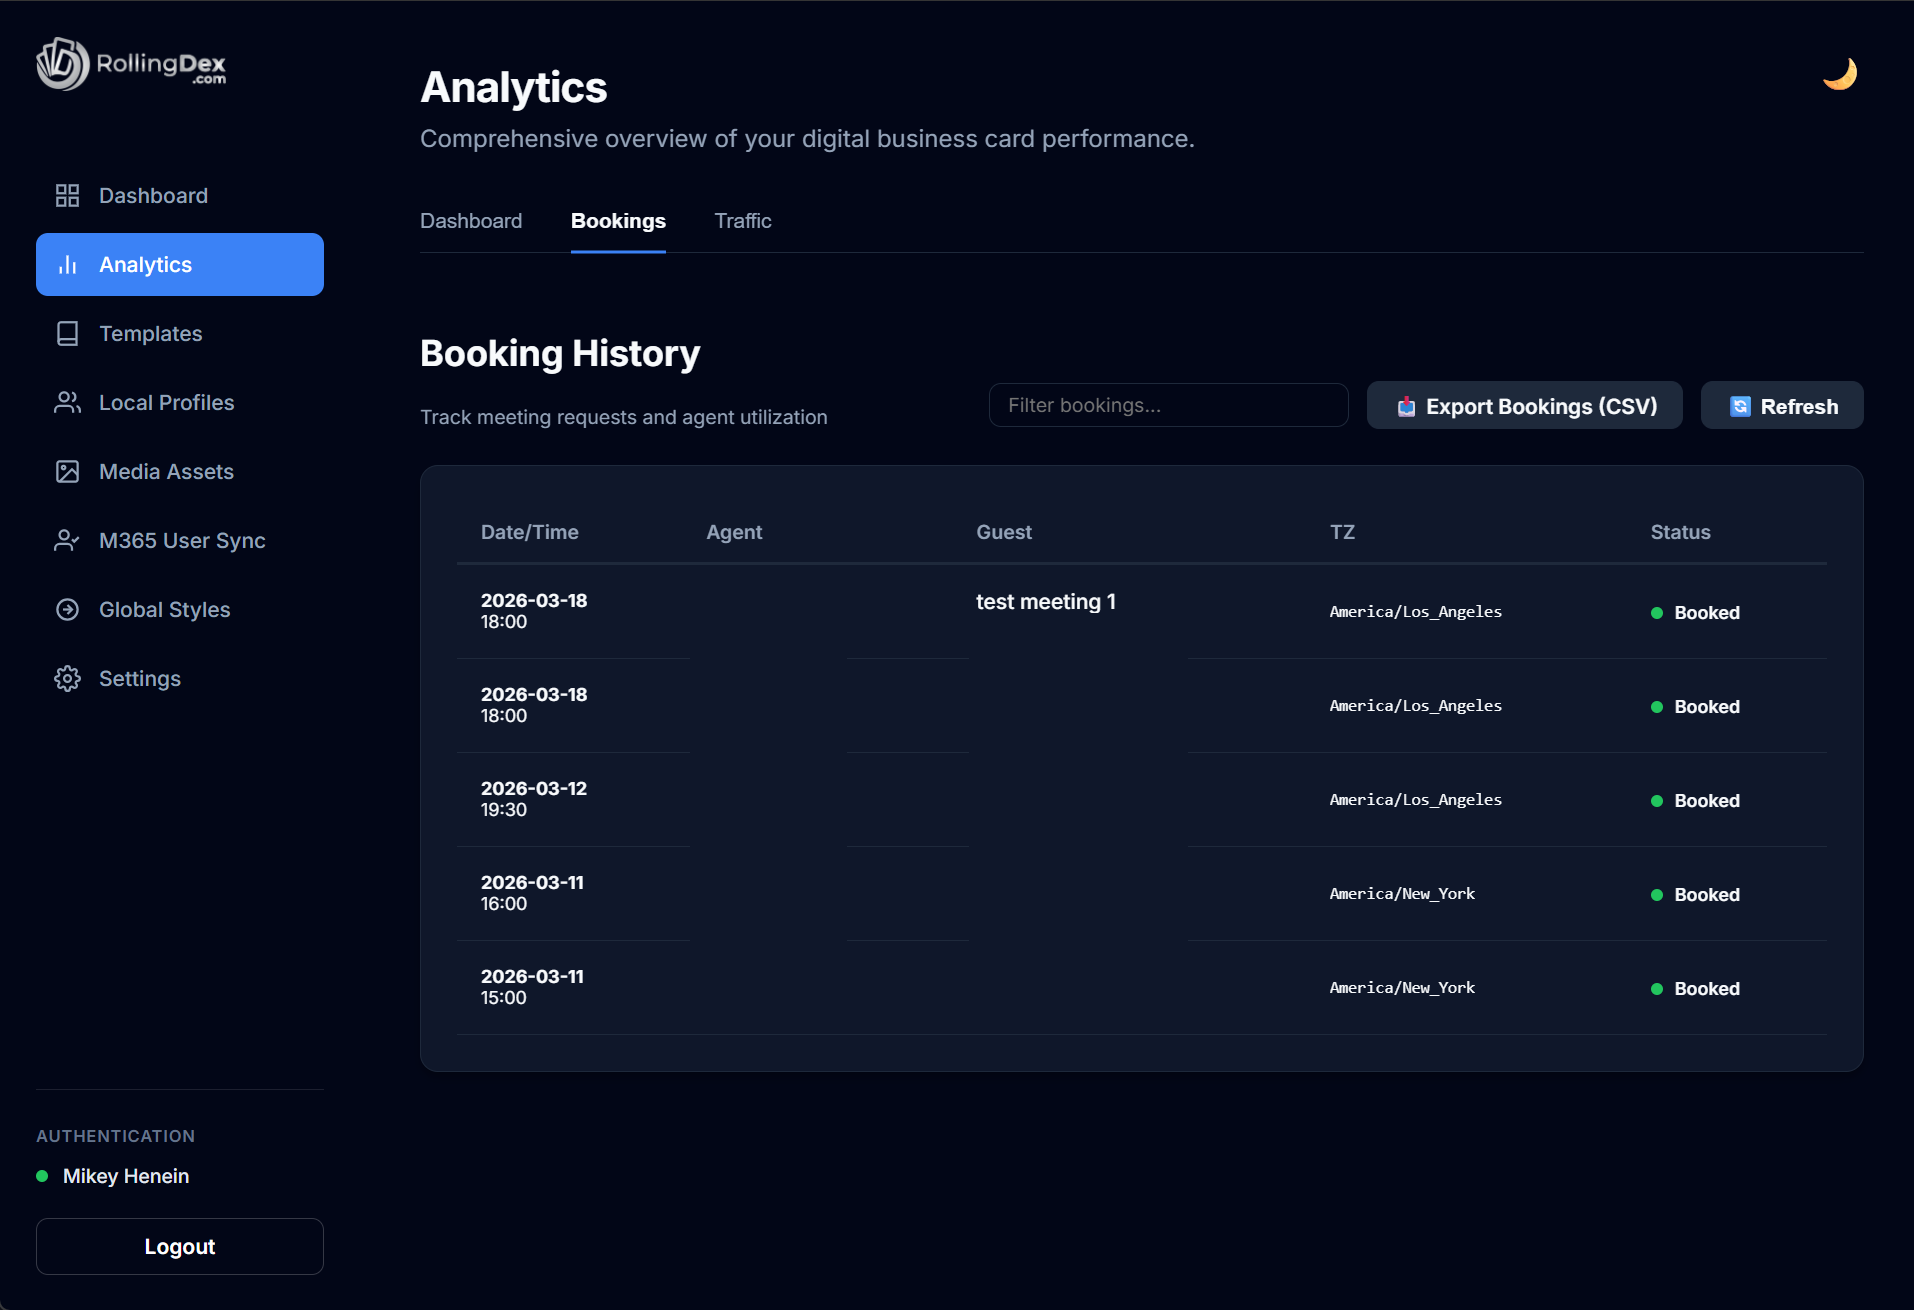This screenshot has height=1310, width=1914.
Task: Open Settings via the gear icon
Action: pos(67,678)
